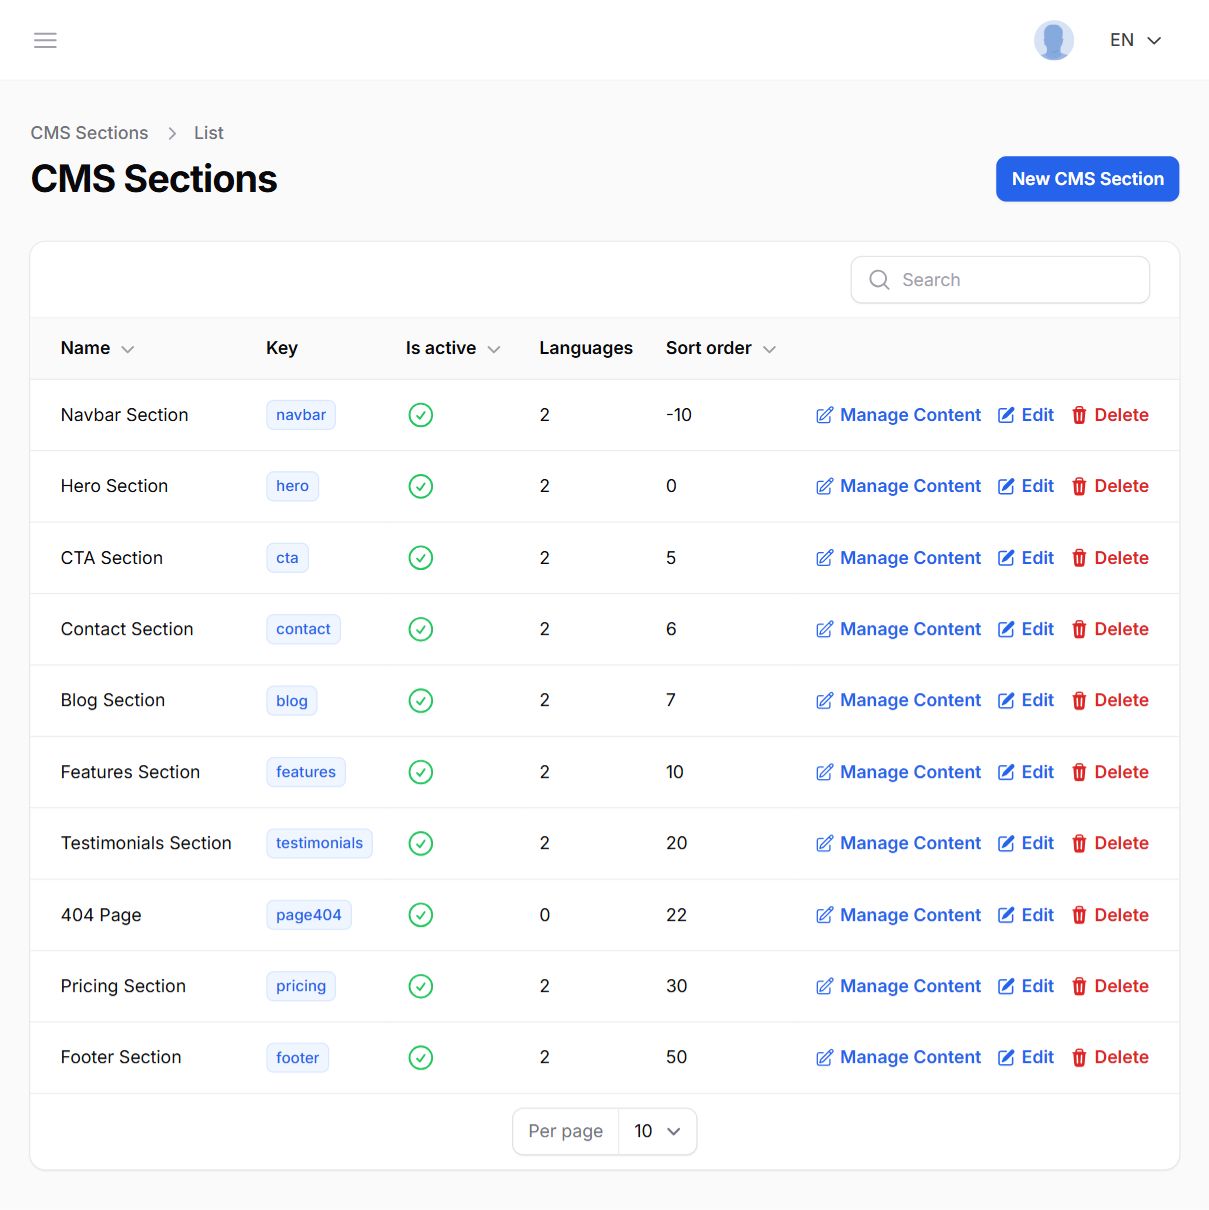Click the active checkmark for Blog Section

pos(421,701)
